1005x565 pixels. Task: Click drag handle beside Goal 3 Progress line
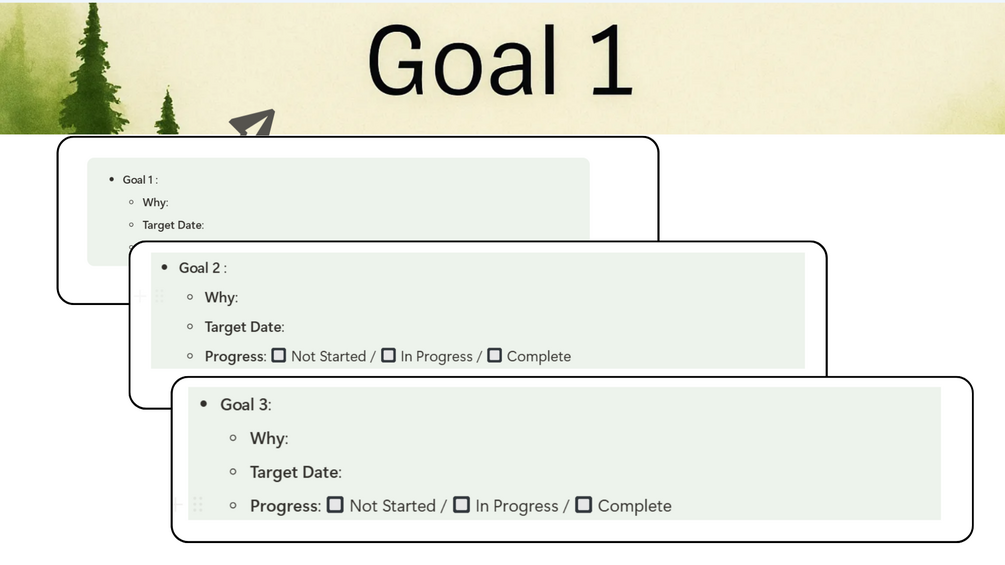pyautogui.click(x=198, y=505)
